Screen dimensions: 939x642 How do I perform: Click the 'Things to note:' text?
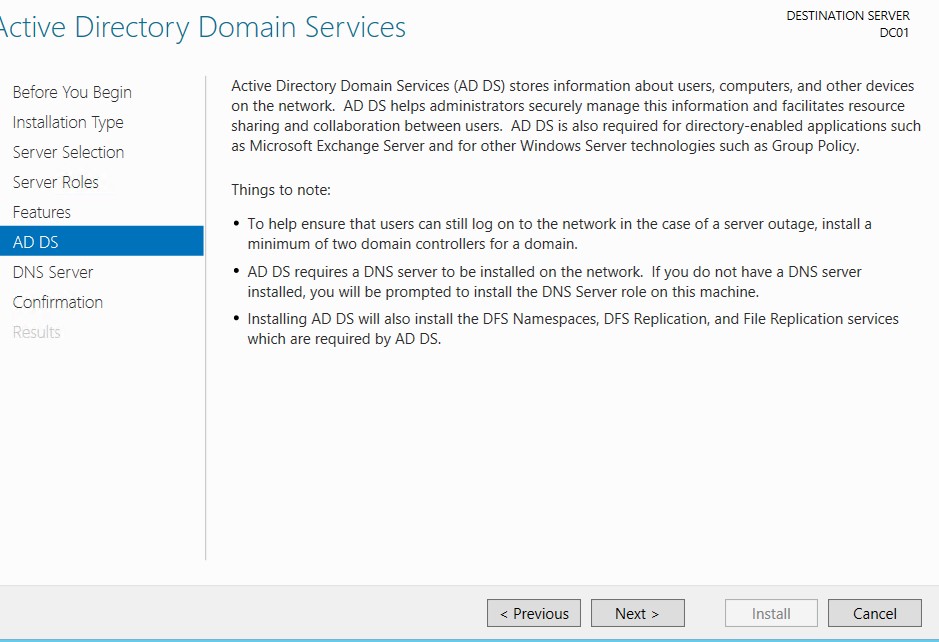[x=281, y=190]
